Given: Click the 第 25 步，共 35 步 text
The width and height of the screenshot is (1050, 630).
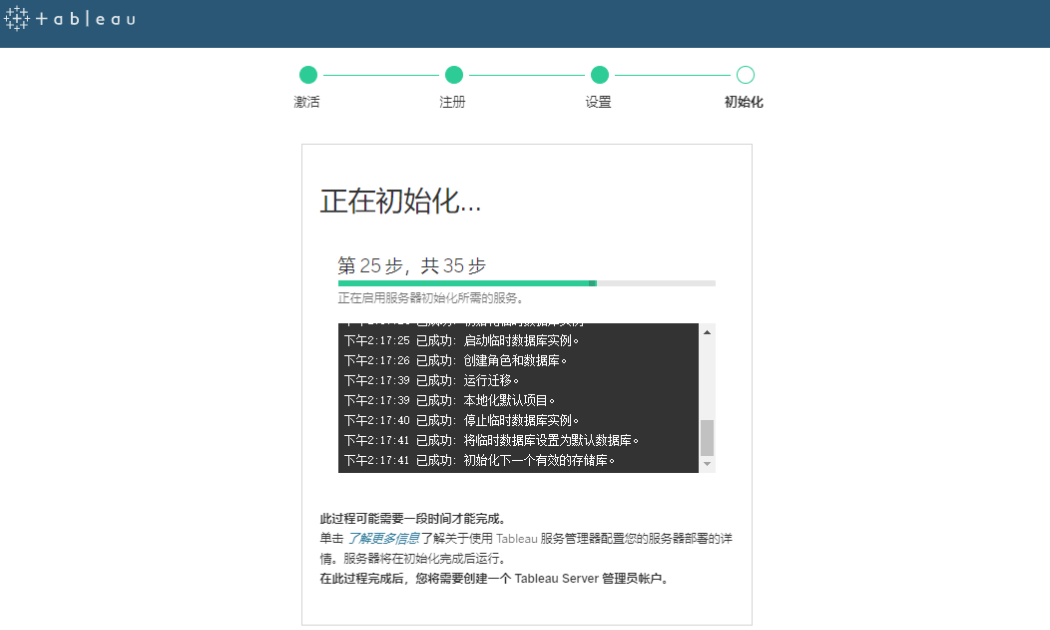Looking at the screenshot, I should coord(412,266).
